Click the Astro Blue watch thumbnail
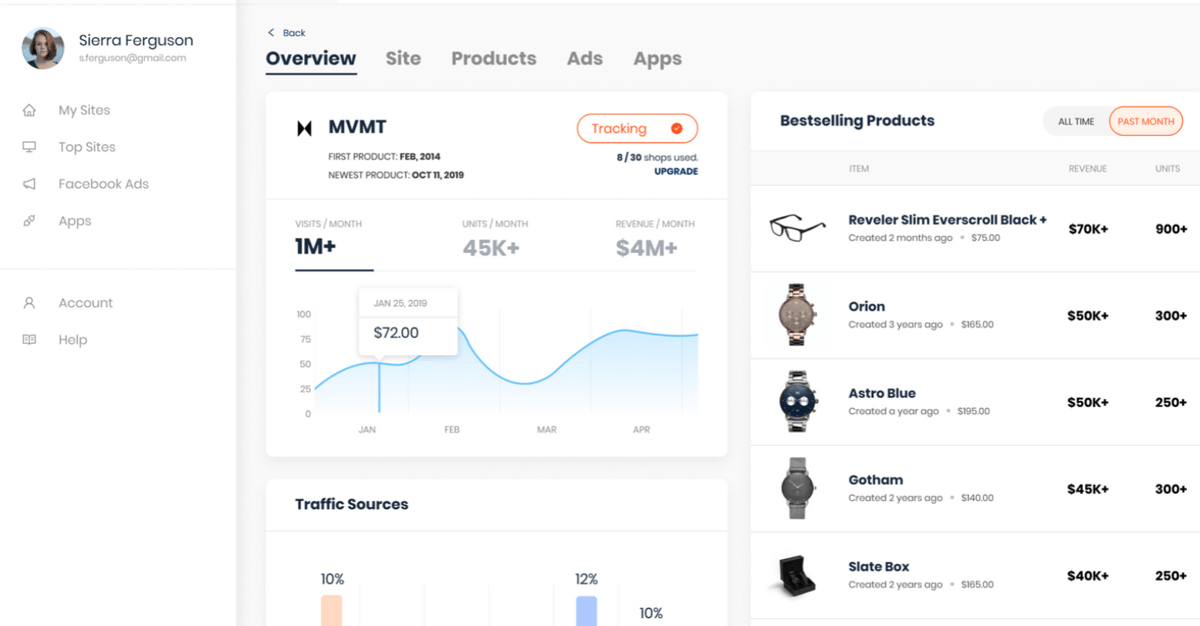The height and width of the screenshot is (626, 1200). click(797, 401)
